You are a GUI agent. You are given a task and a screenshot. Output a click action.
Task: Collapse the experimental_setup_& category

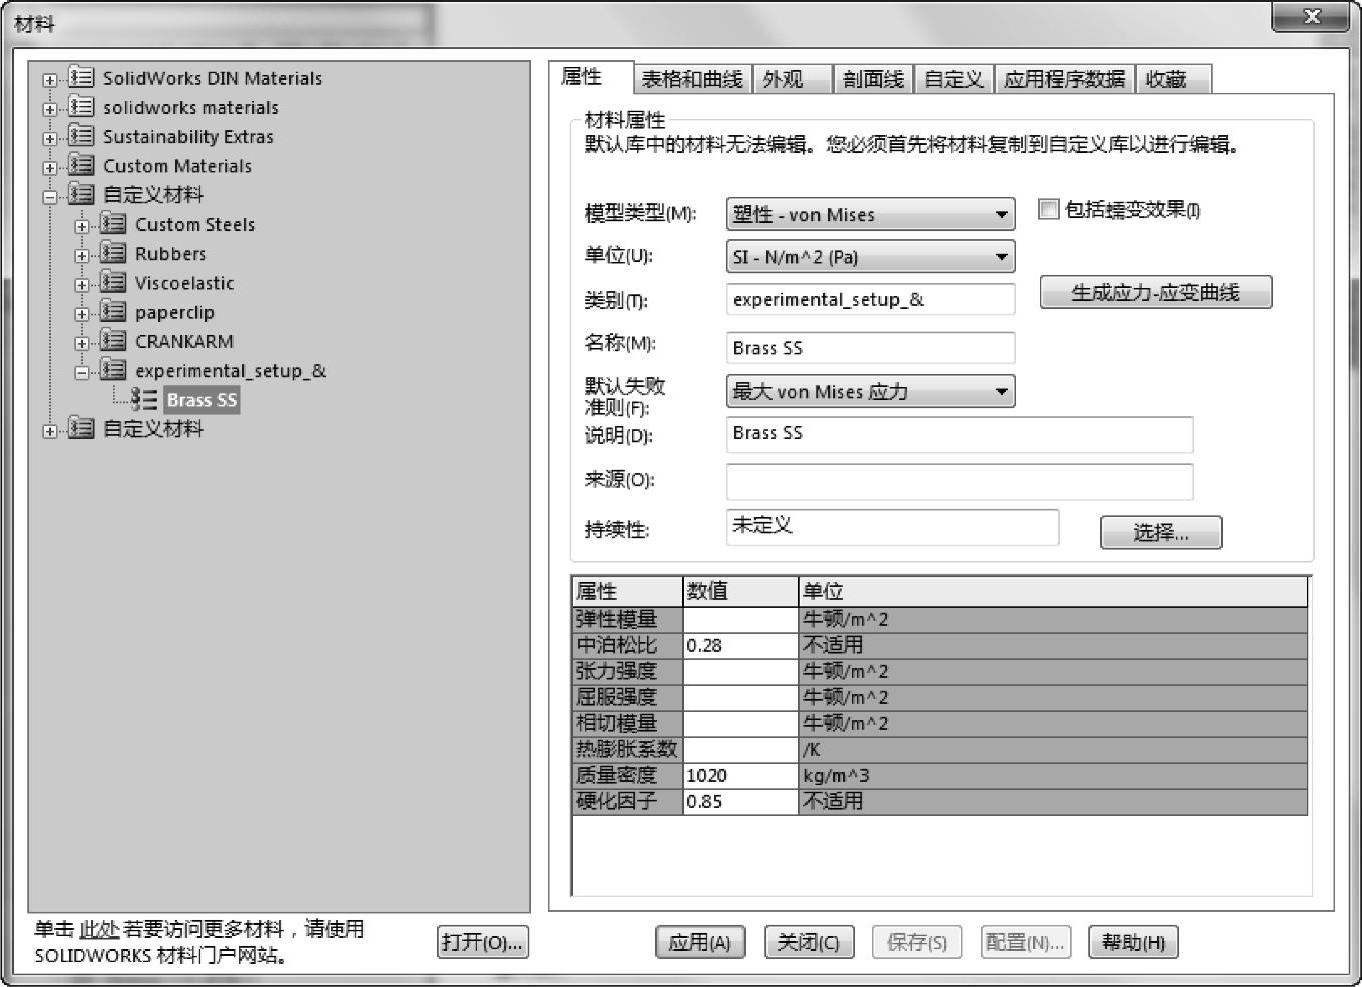point(82,372)
